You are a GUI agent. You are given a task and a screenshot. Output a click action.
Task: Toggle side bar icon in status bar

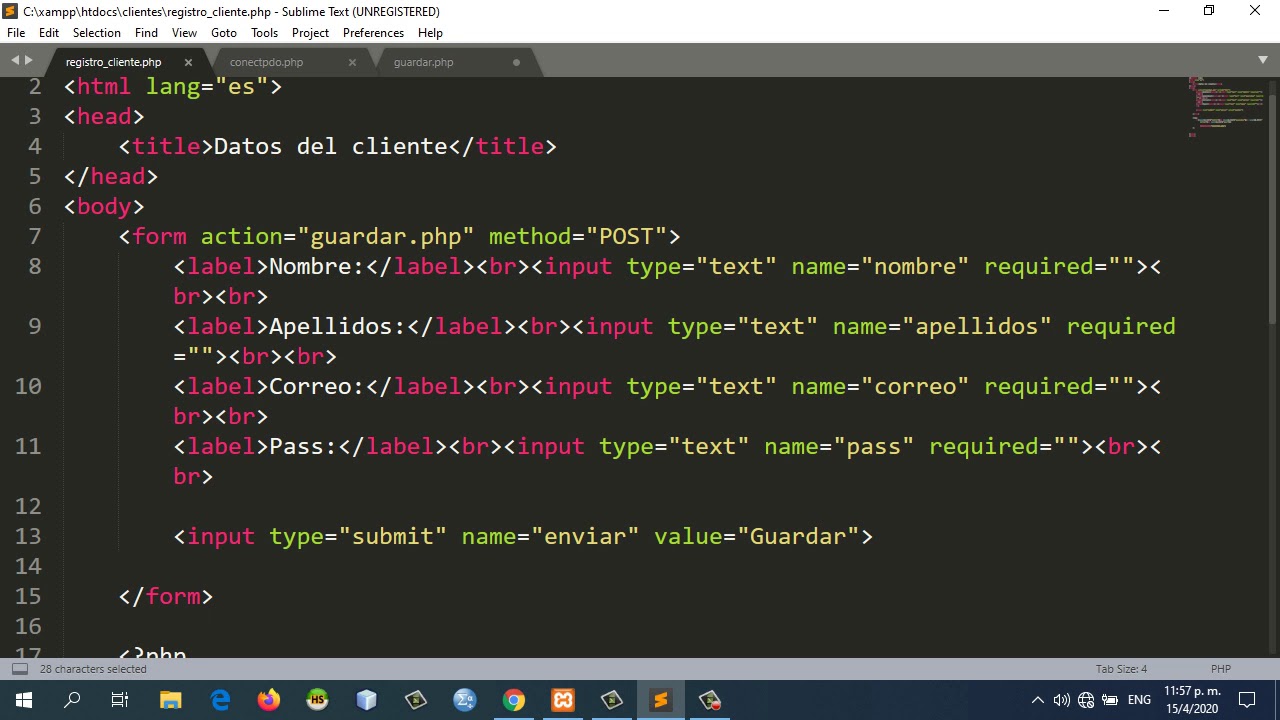tap(19, 669)
